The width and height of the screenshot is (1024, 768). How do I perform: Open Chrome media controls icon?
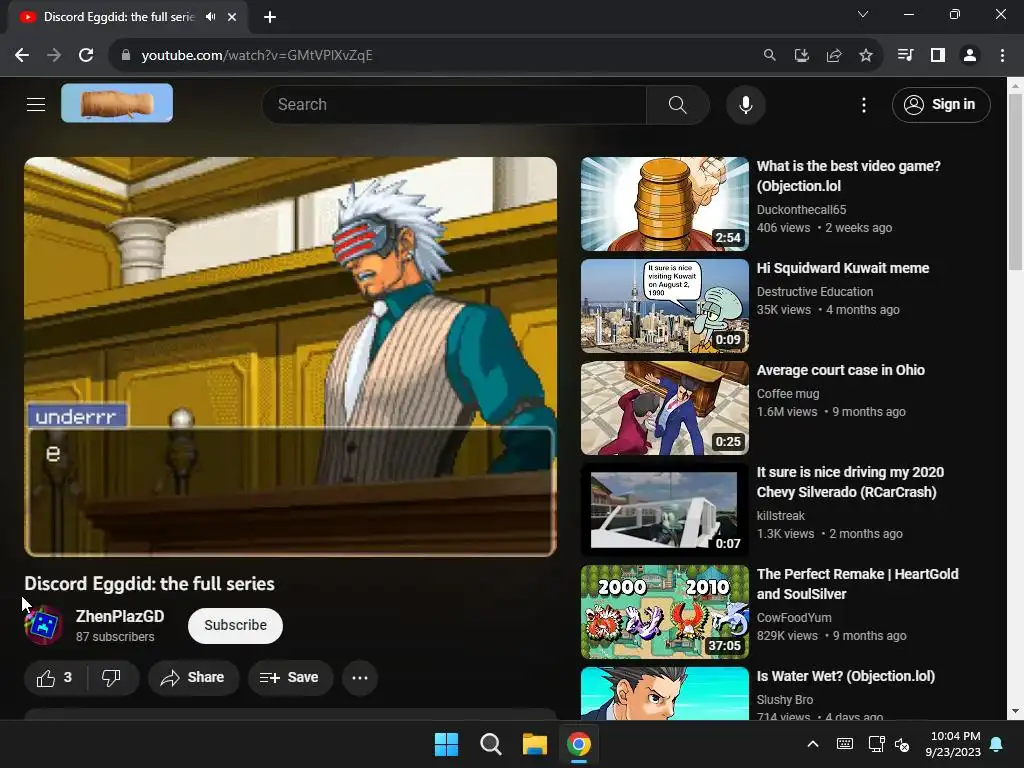(x=905, y=56)
